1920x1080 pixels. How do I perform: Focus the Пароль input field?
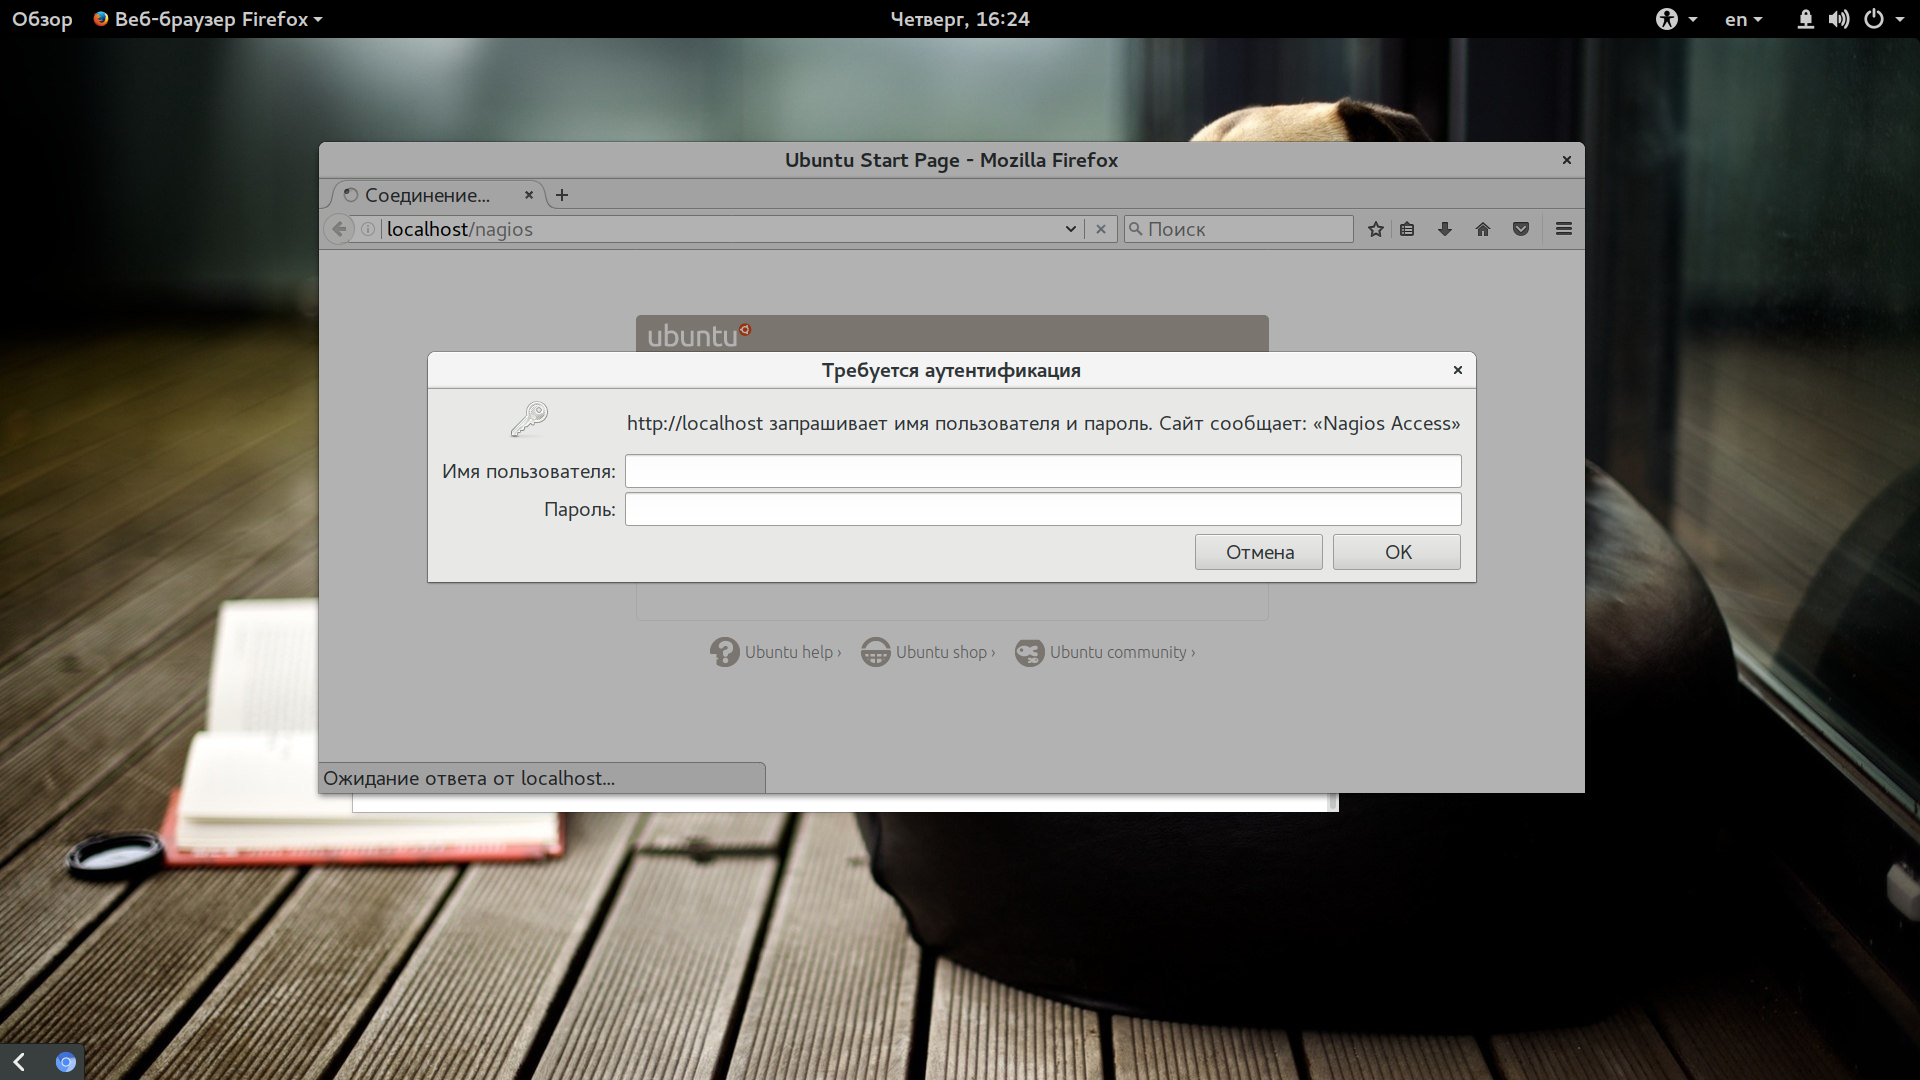1043,509
